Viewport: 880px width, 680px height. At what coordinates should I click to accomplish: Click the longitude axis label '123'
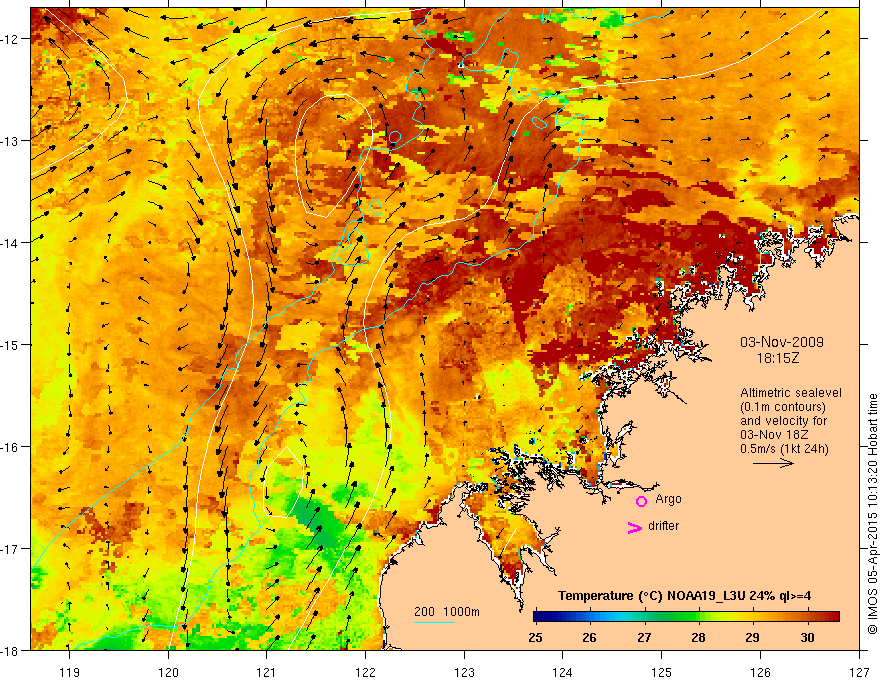pyautogui.click(x=464, y=672)
